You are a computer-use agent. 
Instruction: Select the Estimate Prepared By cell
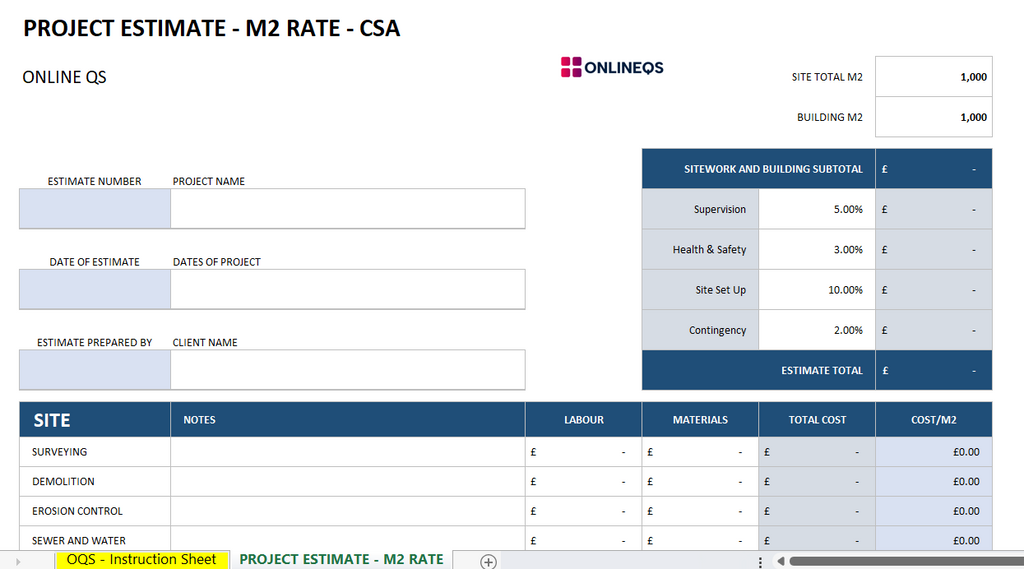pos(95,370)
